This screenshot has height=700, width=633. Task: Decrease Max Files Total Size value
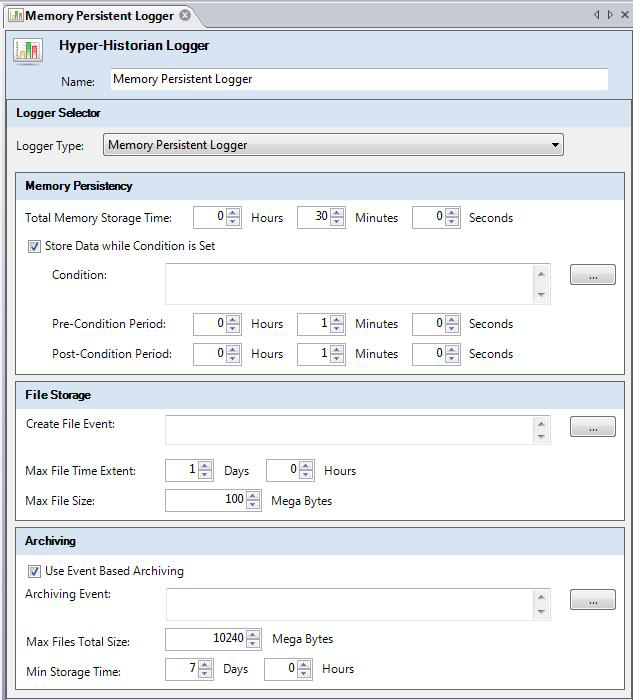253,644
